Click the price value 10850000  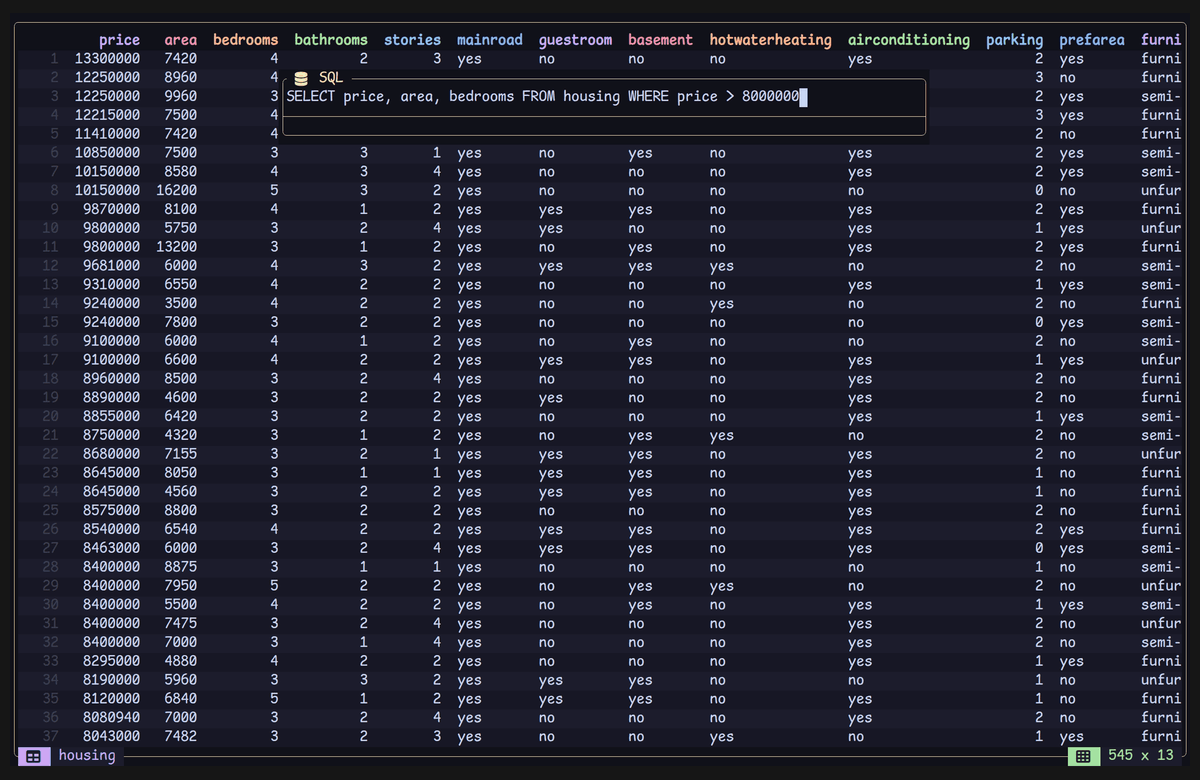107,153
